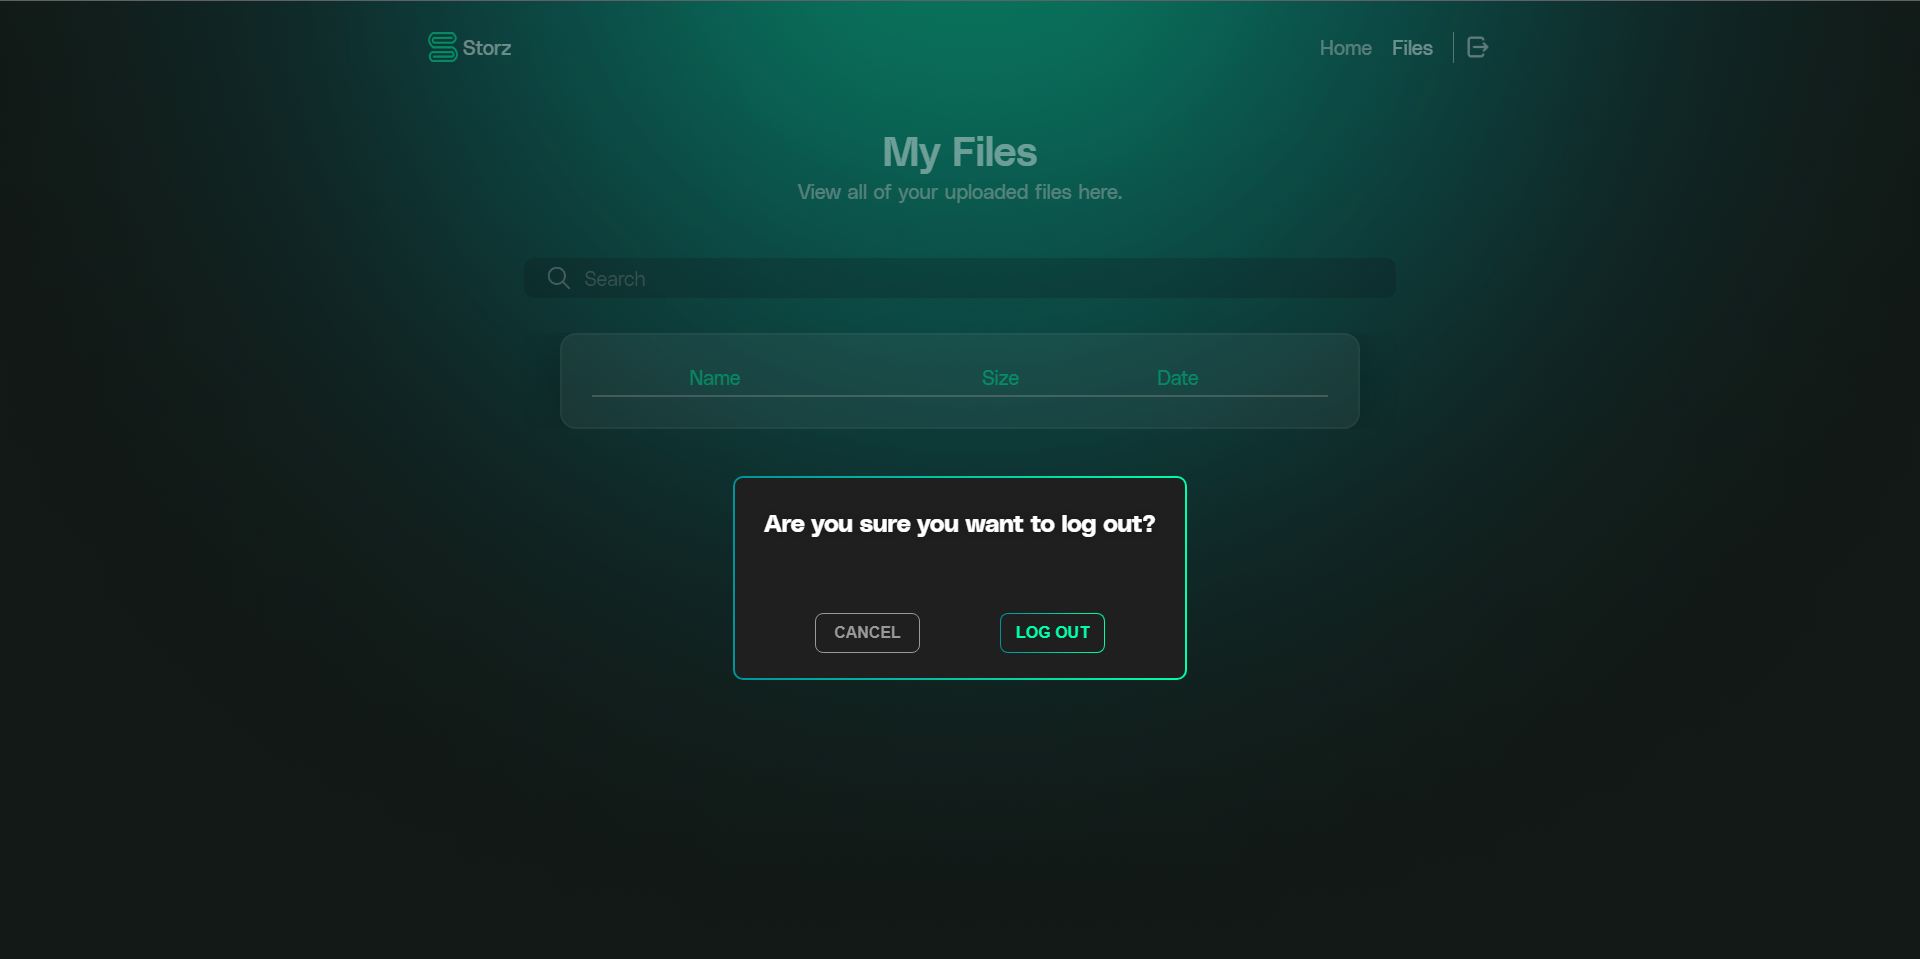Open the Files nav link
Image resolution: width=1920 pixels, height=959 pixels.
pyautogui.click(x=1412, y=48)
